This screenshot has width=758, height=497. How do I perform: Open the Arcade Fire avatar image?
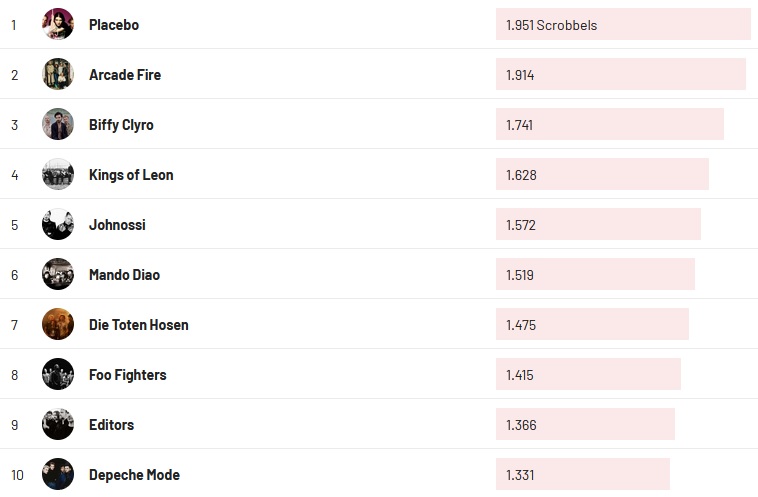[58, 74]
